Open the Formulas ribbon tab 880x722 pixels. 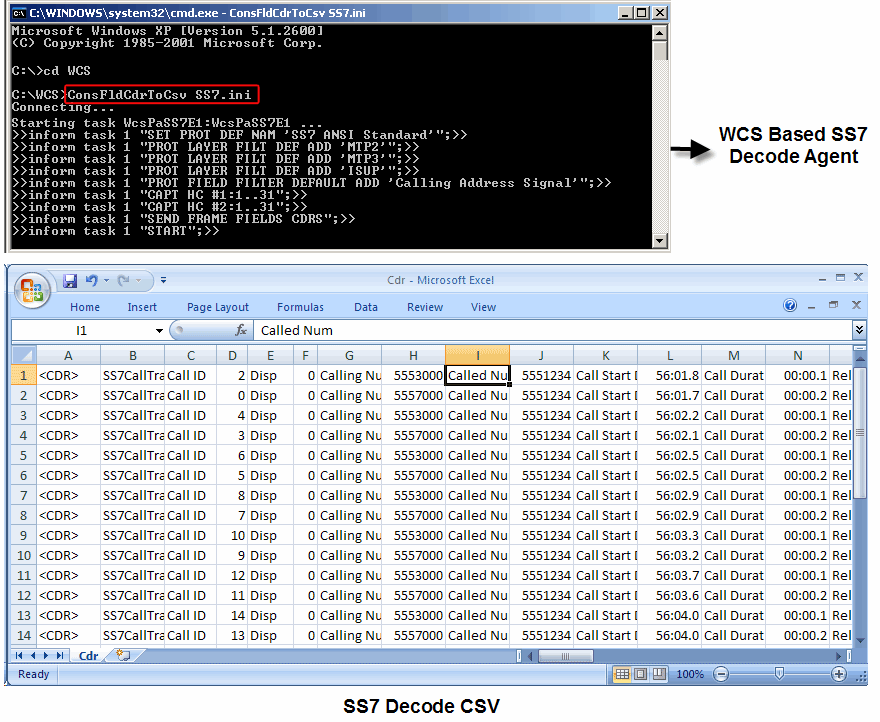coord(300,307)
